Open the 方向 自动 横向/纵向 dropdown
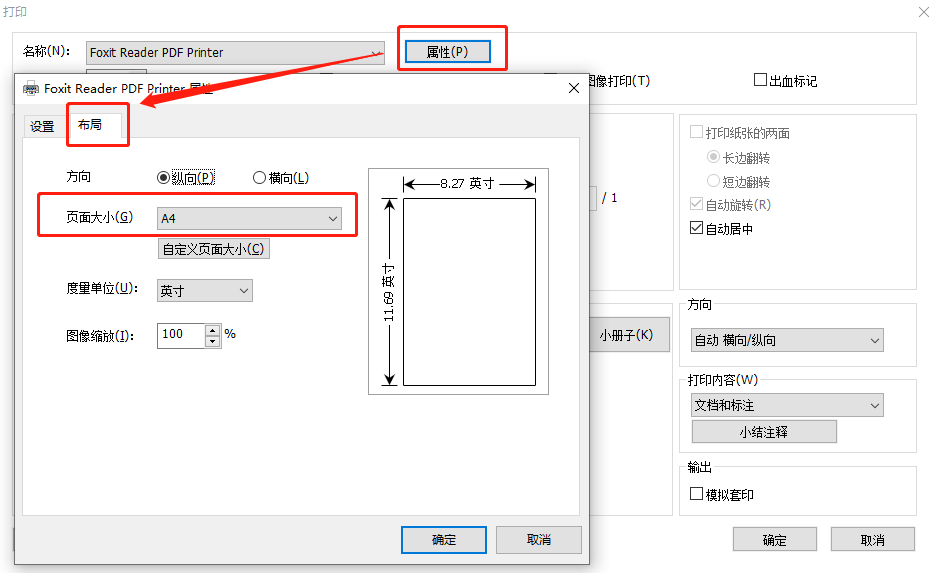 click(x=787, y=340)
